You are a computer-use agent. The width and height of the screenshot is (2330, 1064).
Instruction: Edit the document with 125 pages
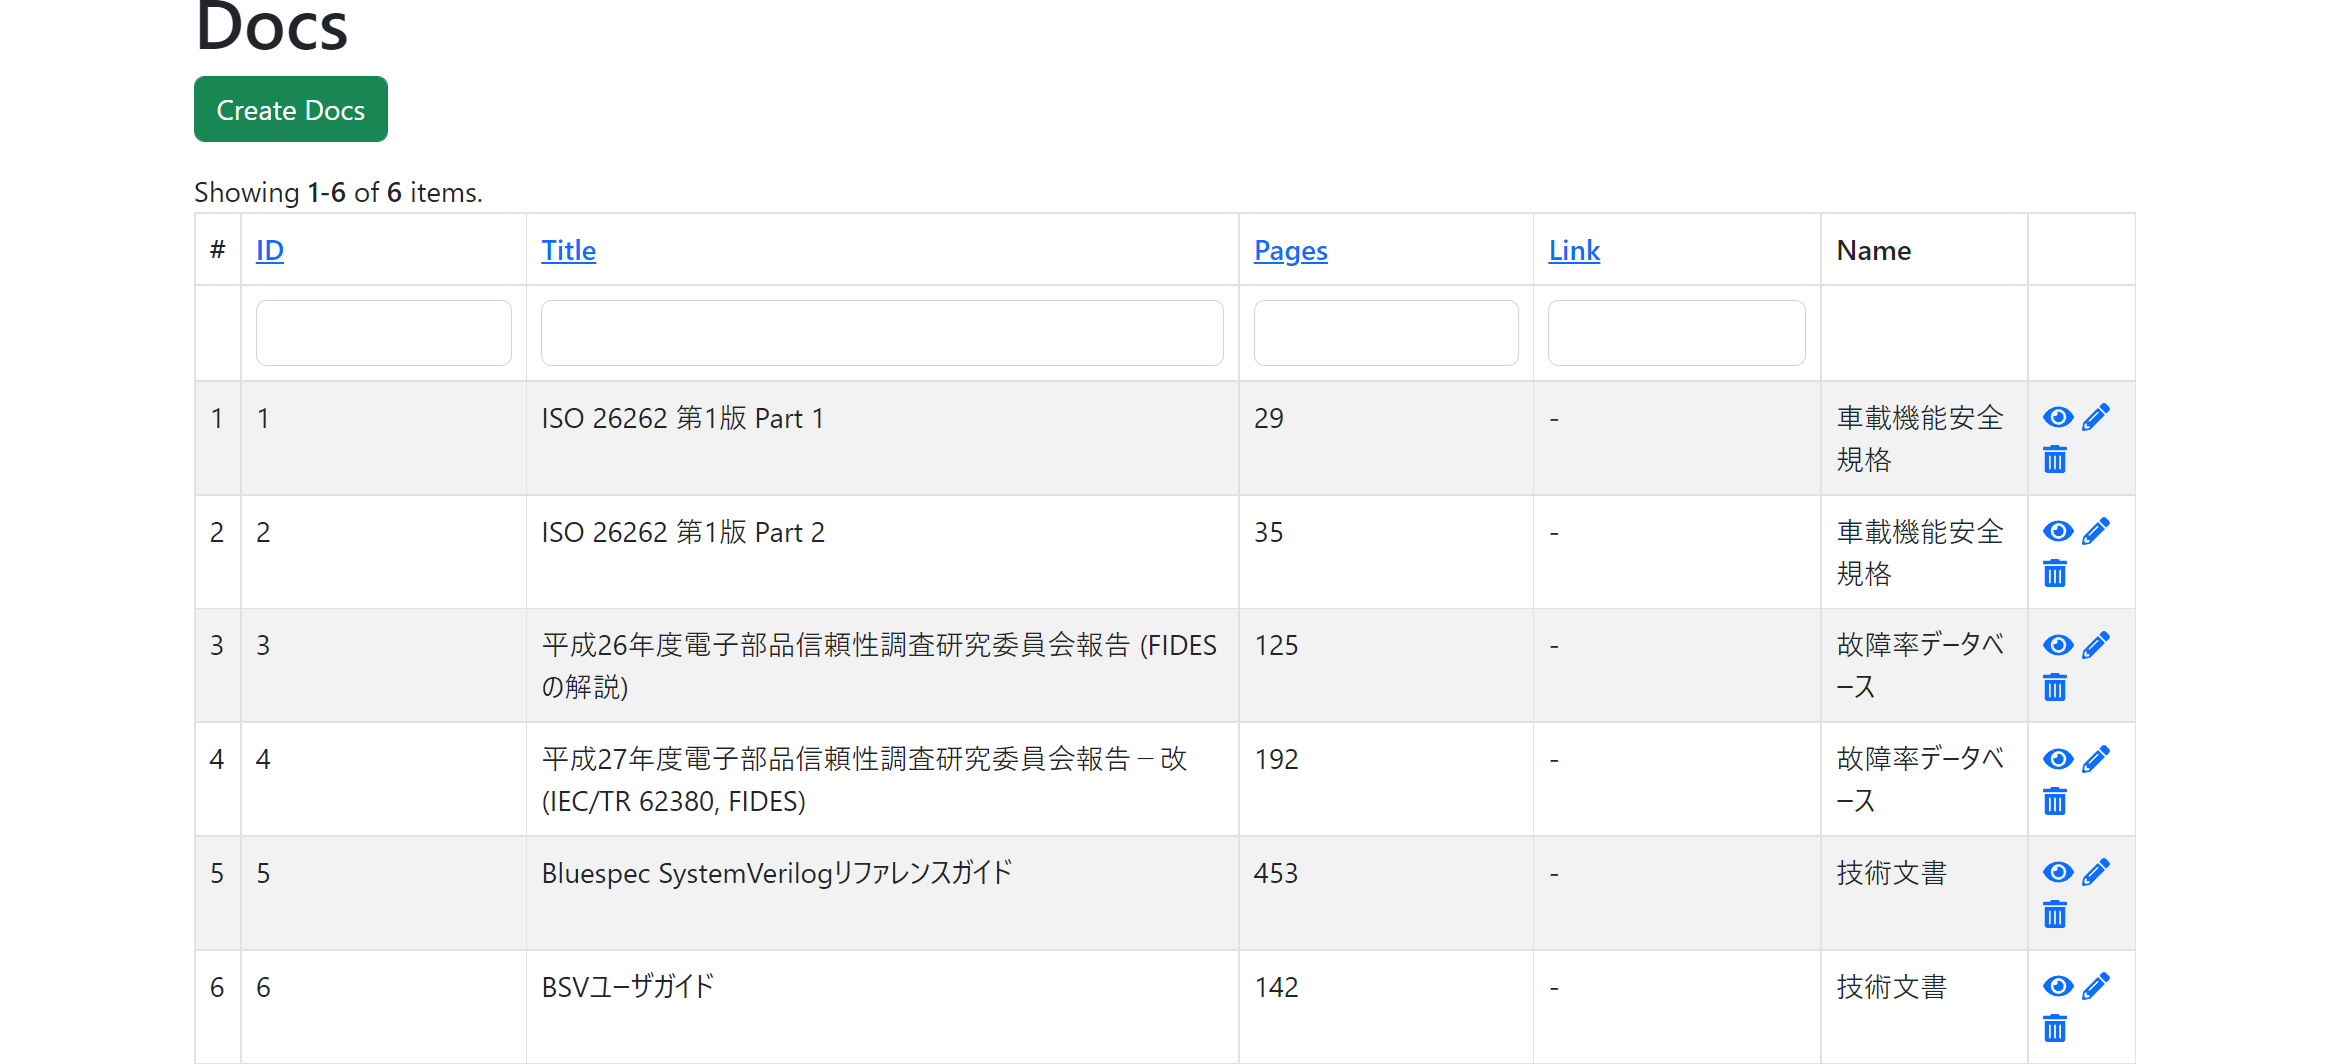pos(2096,645)
